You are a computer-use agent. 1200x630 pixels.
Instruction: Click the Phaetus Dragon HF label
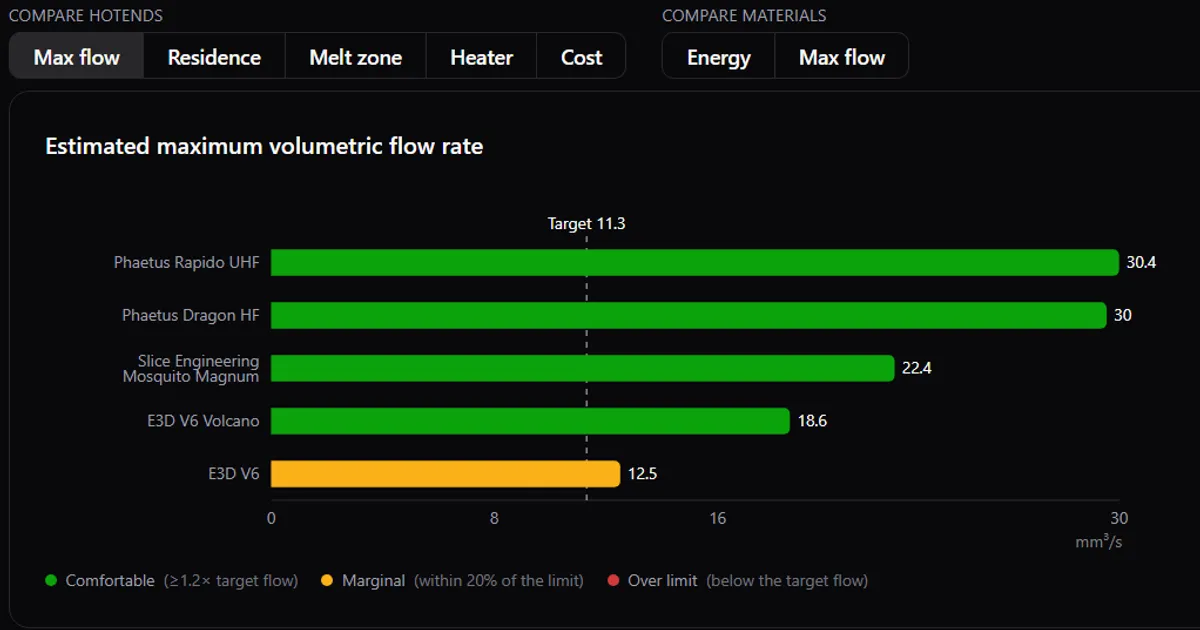(190, 315)
